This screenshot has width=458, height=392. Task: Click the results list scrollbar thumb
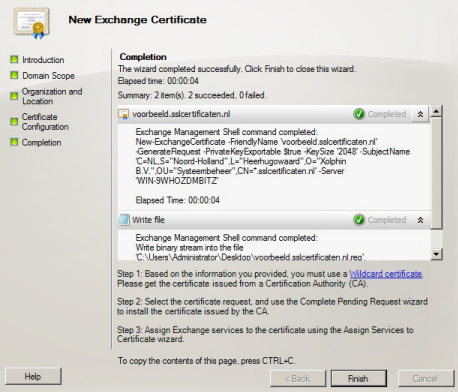coord(436,173)
